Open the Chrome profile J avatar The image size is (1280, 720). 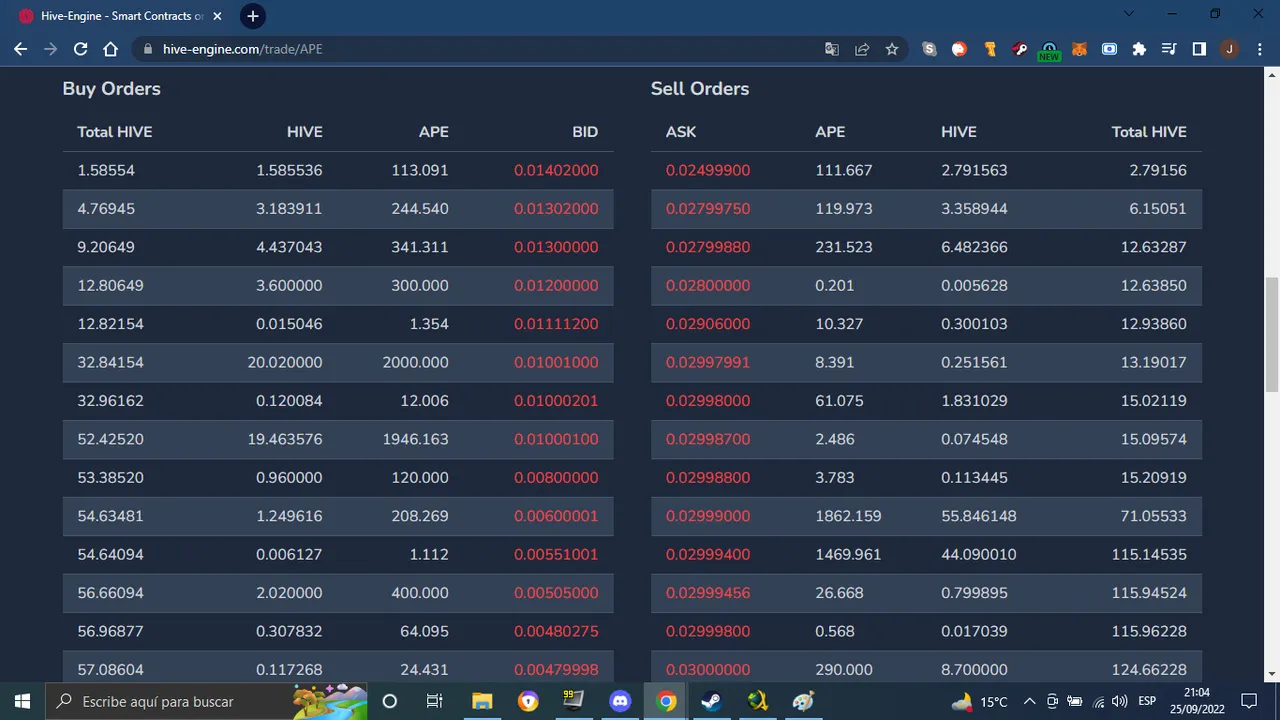click(x=1229, y=49)
